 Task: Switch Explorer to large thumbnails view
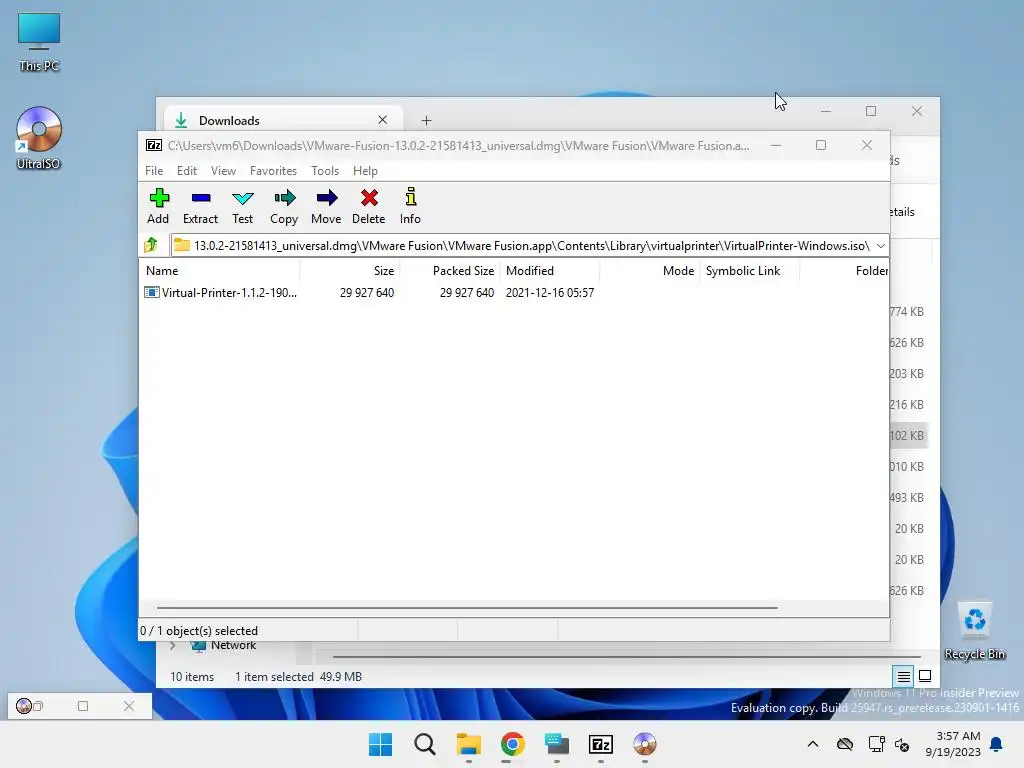(x=925, y=677)
